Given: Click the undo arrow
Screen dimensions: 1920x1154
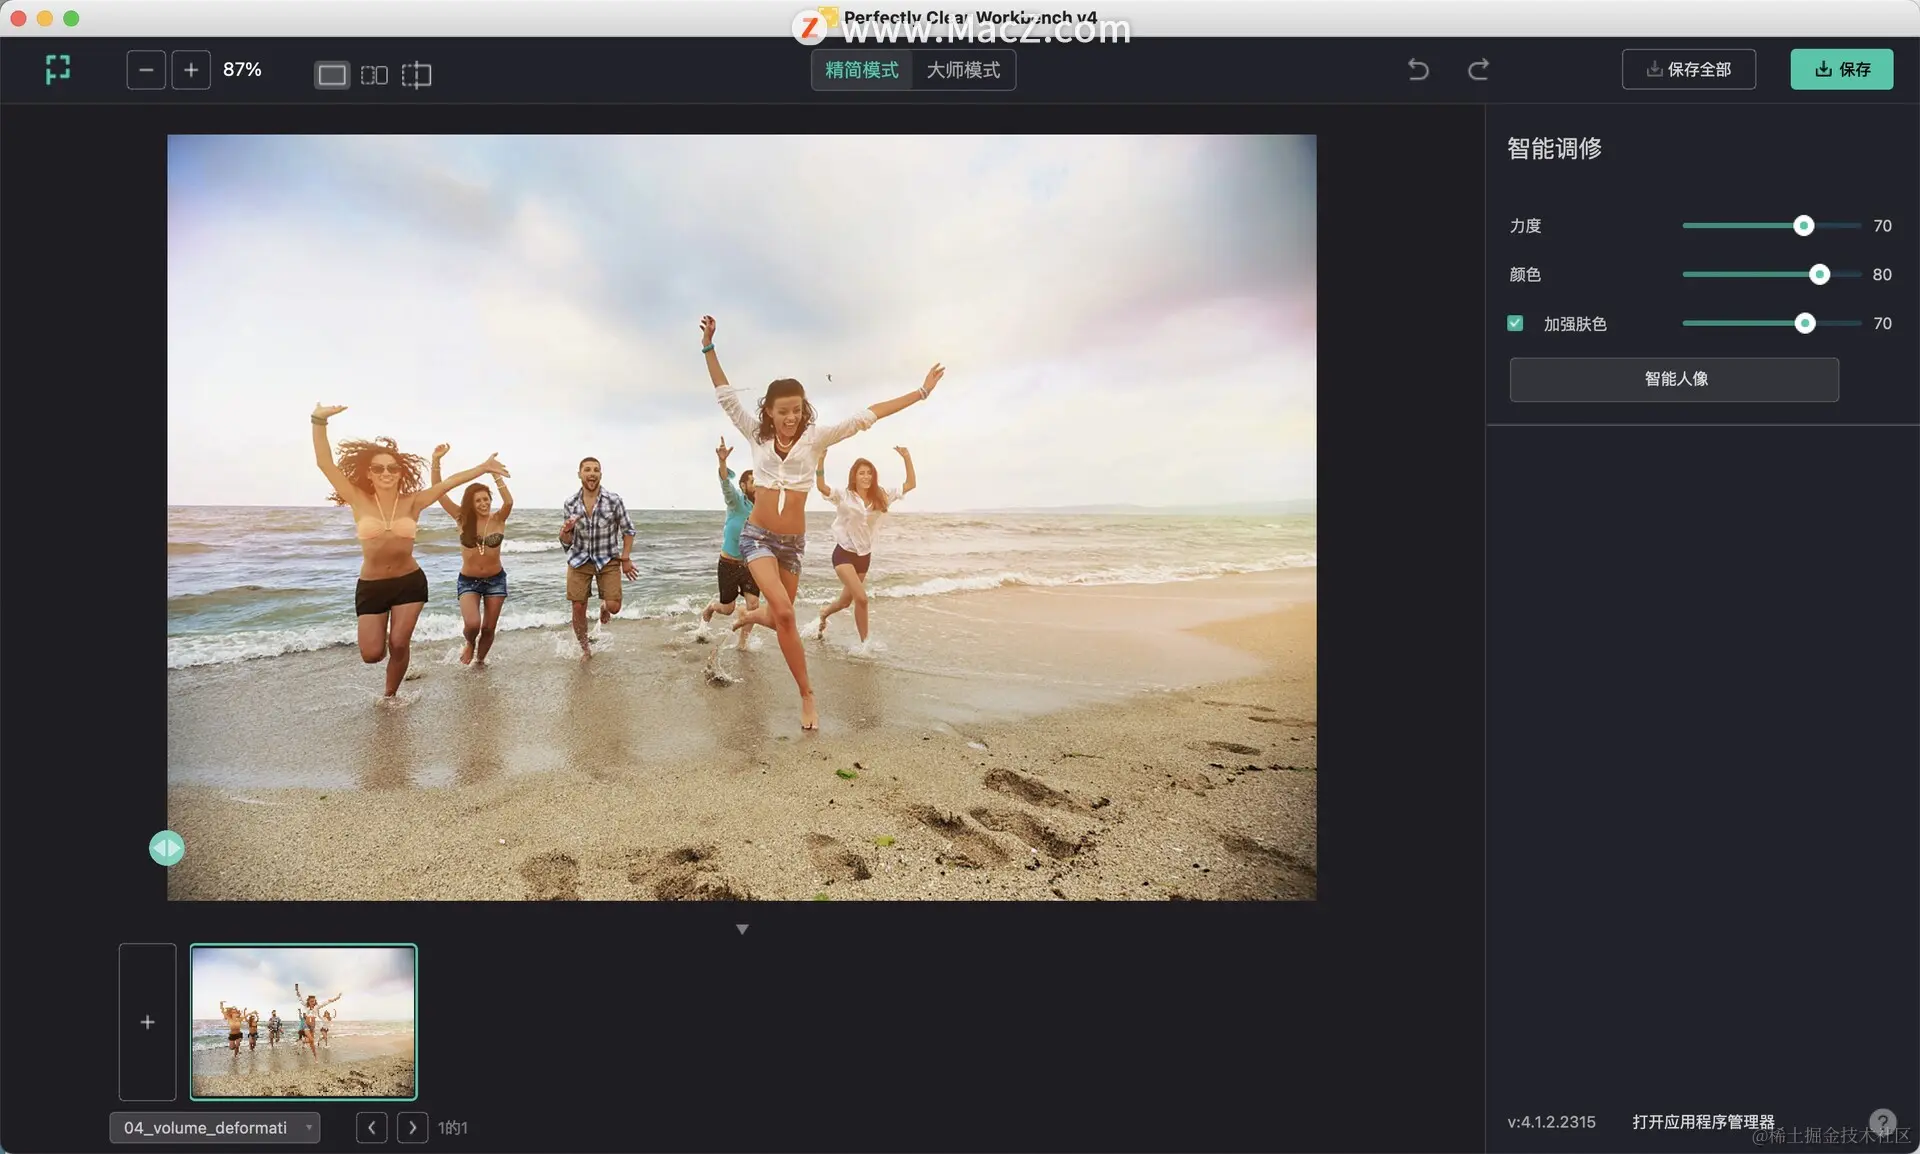Looking at the screenshot, I should tap(1418, 69).
